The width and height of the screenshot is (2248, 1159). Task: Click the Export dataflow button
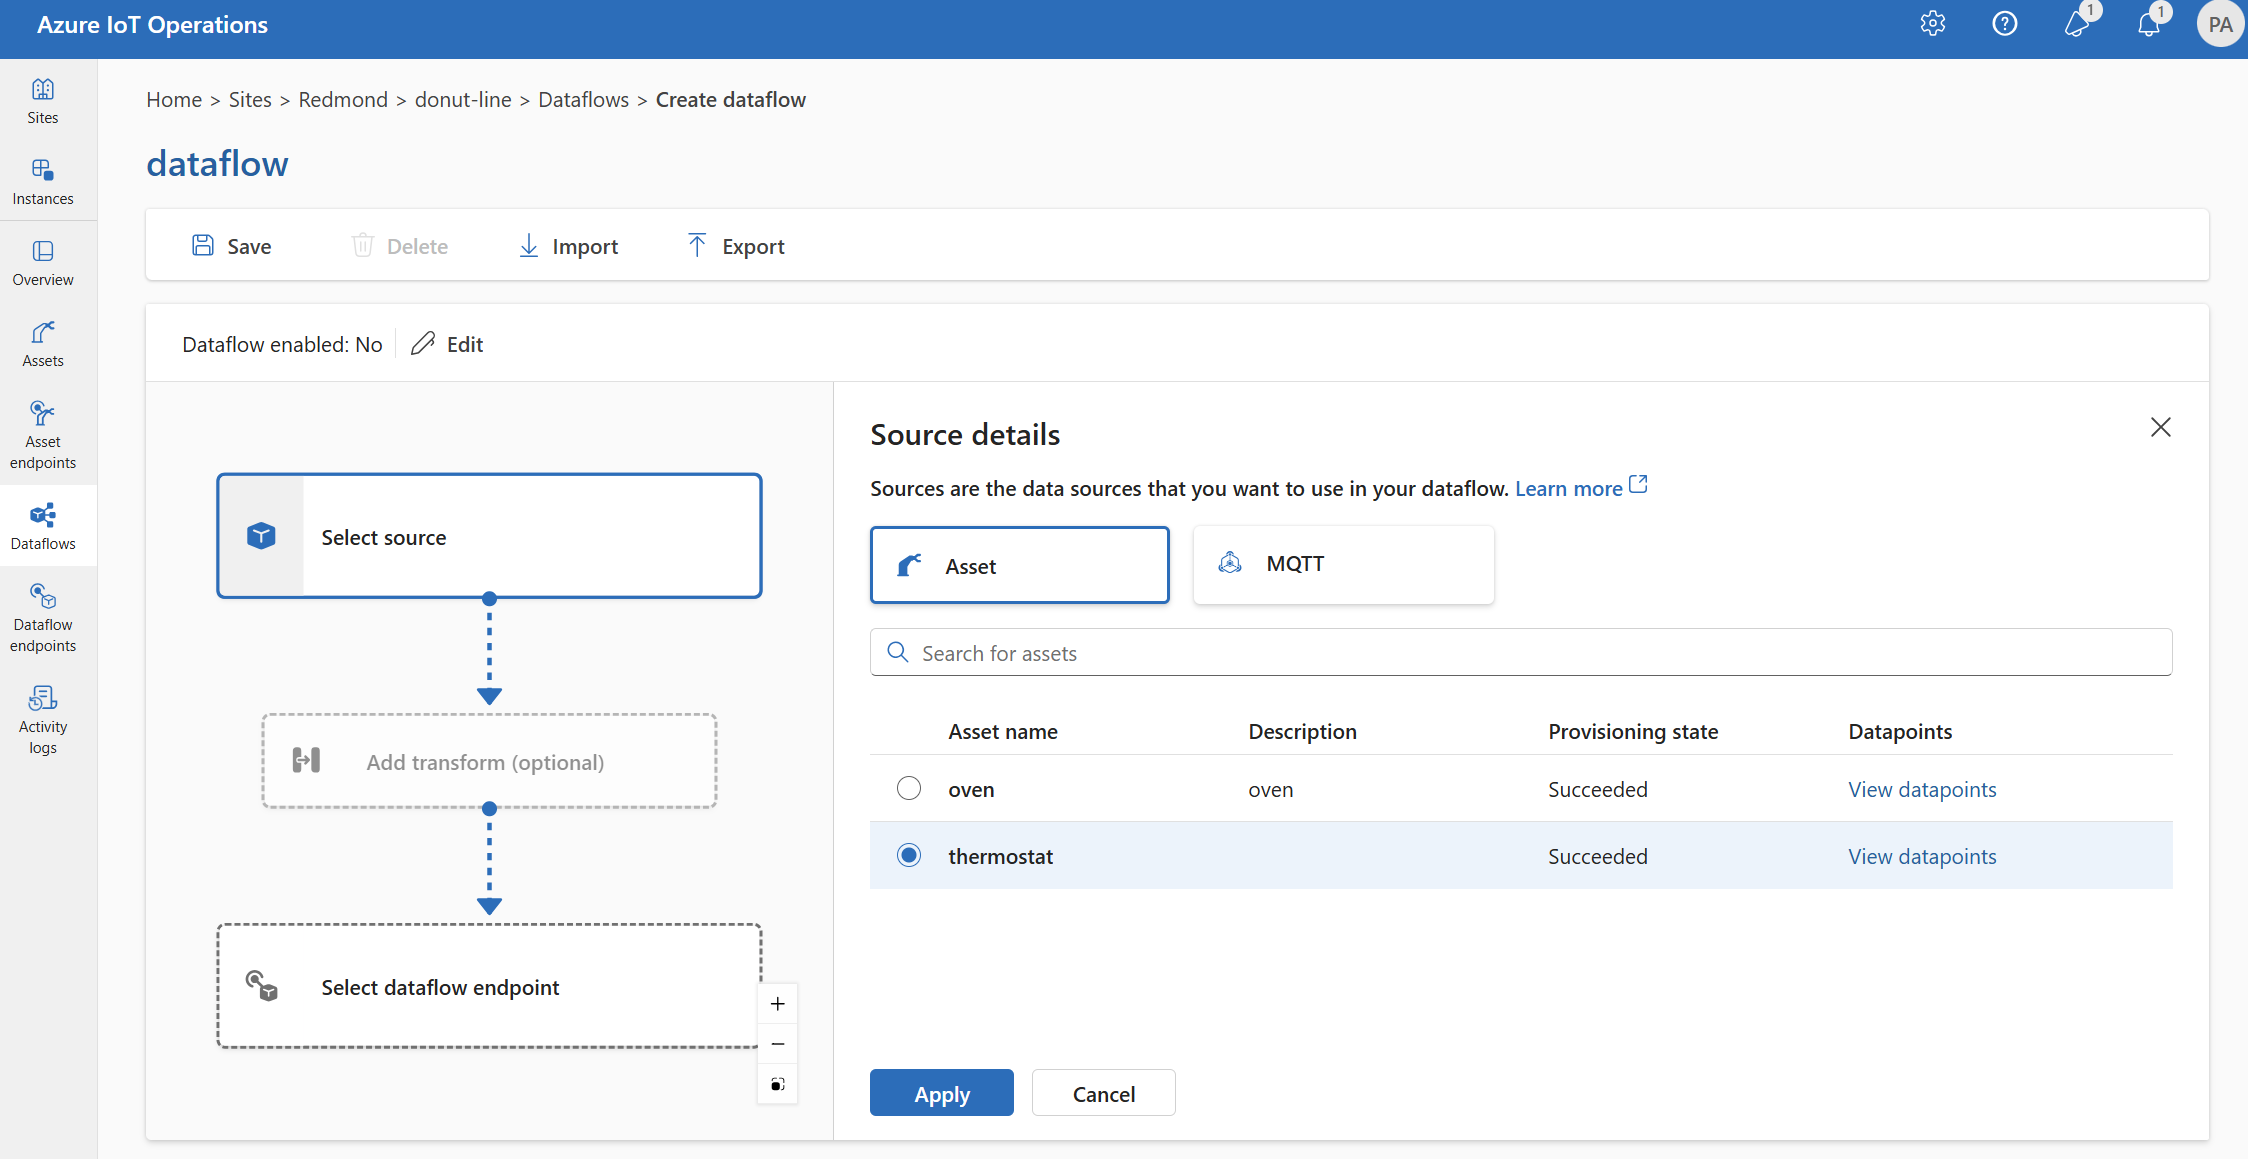point(736,245)
